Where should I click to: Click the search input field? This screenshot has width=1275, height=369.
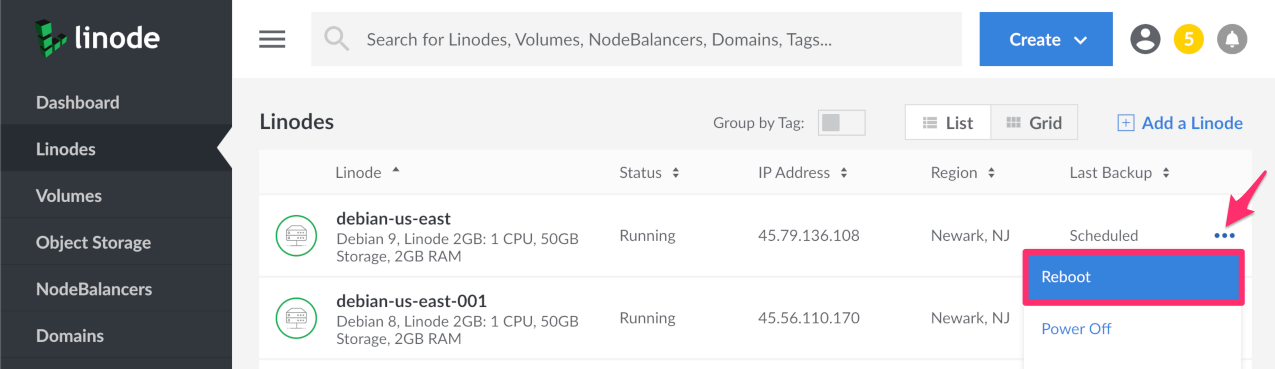tap(636, 39)
